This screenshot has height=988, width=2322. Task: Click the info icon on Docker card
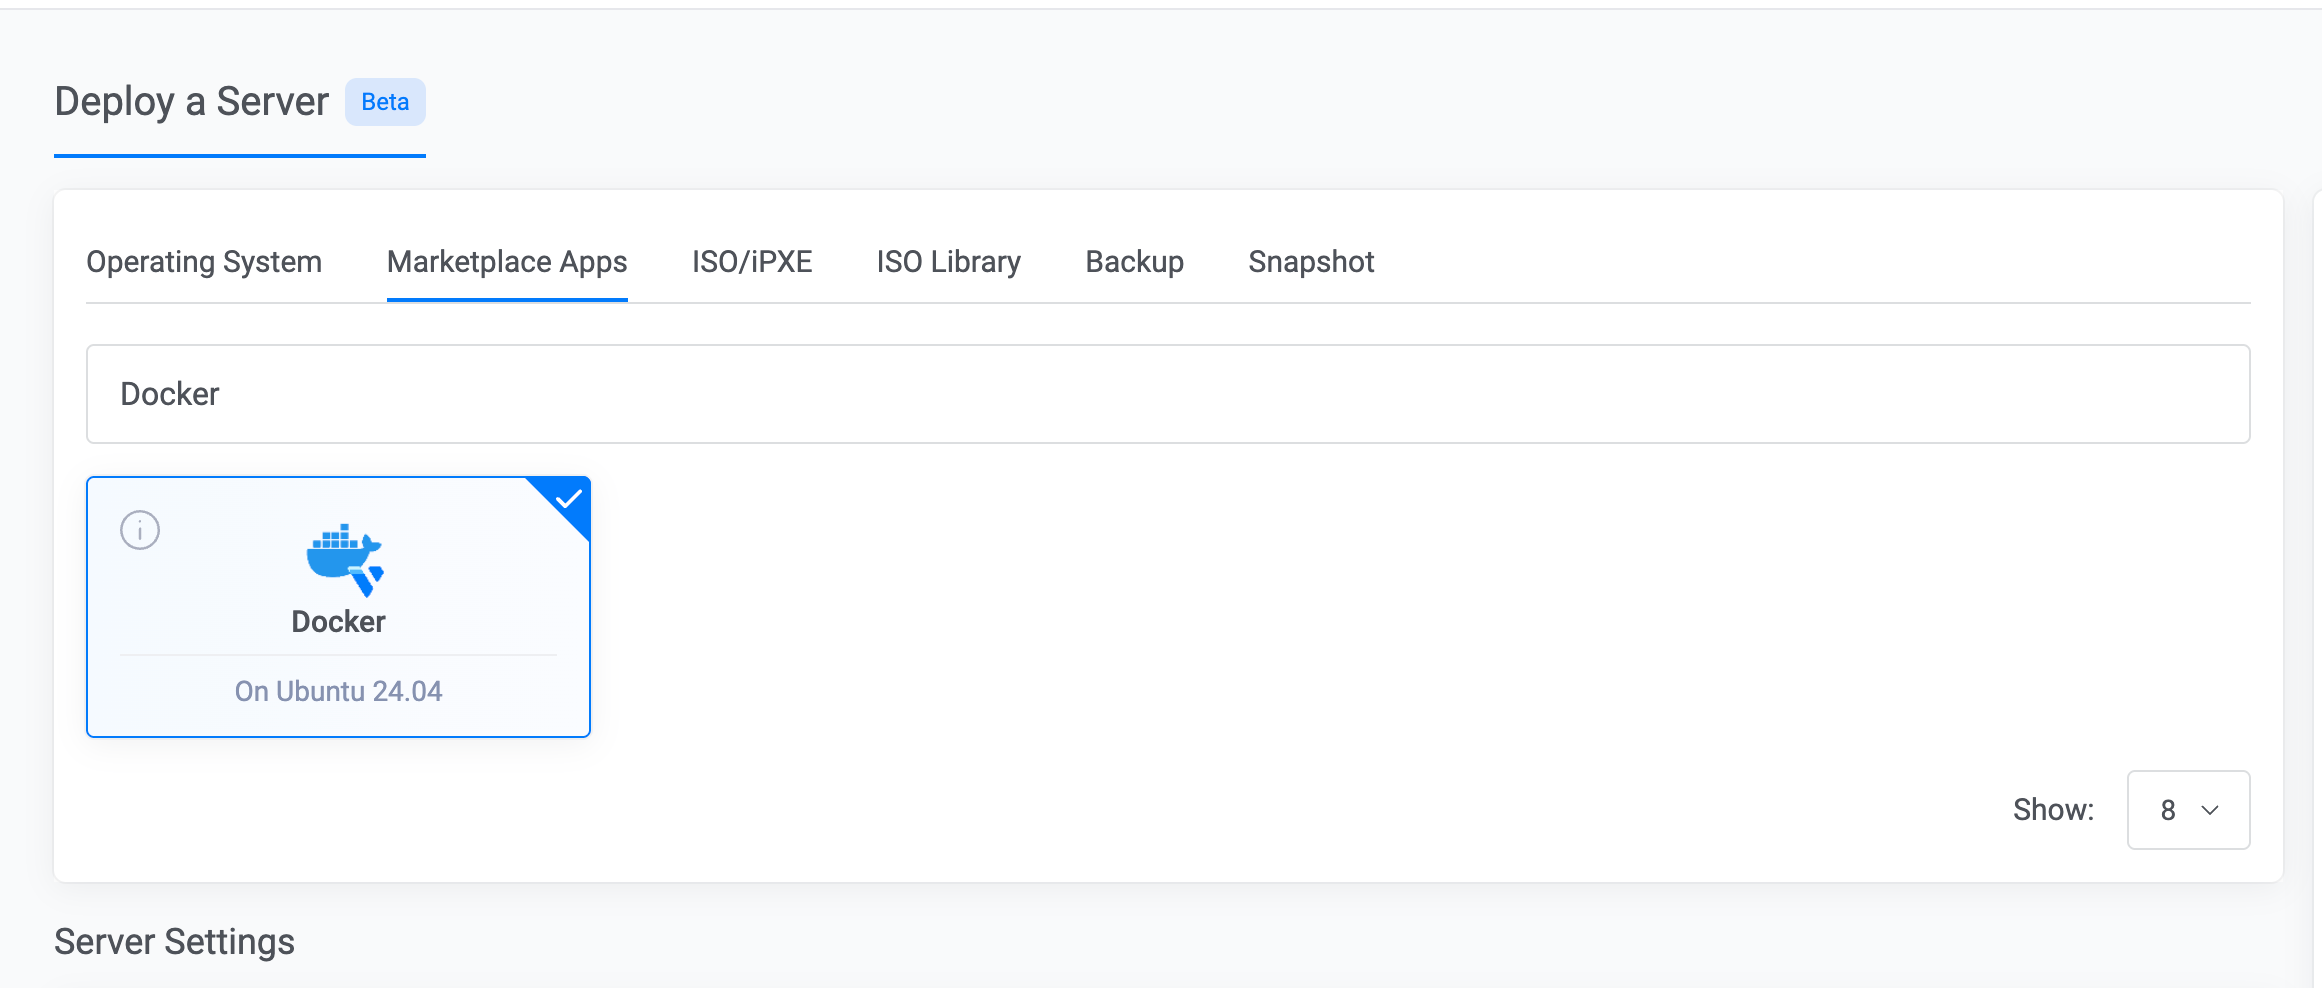tap(140, 530)
